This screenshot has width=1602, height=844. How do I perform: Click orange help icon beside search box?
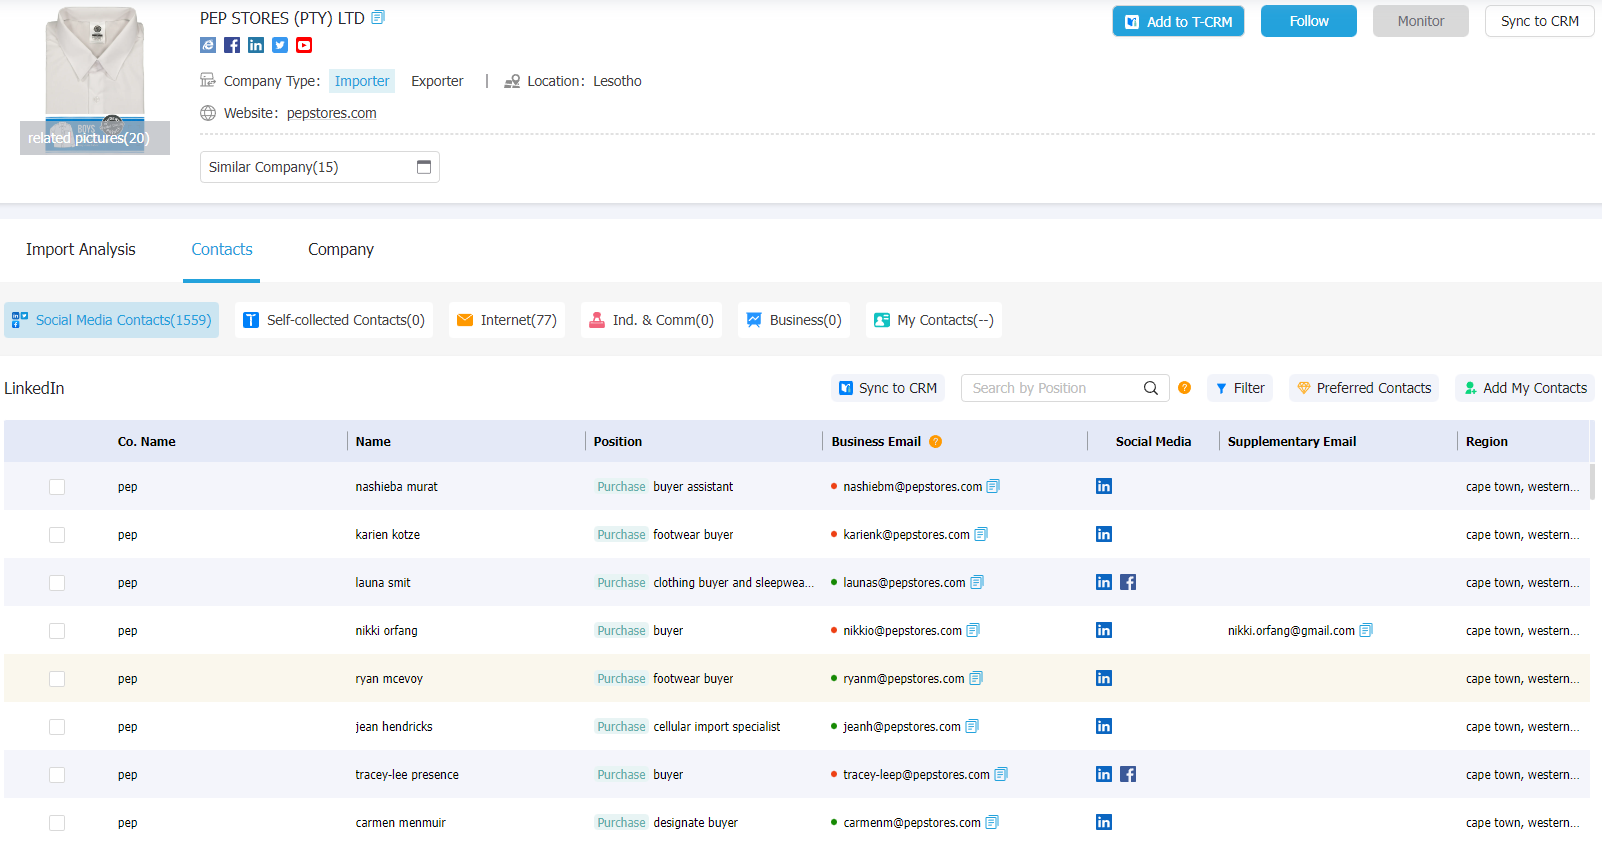coord(1185,388)
